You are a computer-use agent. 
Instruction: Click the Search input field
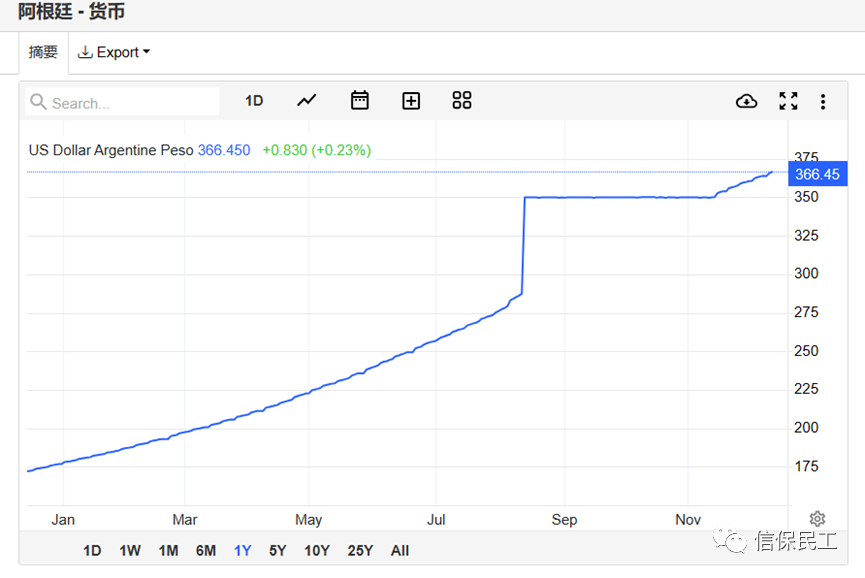tap(122, 103)
